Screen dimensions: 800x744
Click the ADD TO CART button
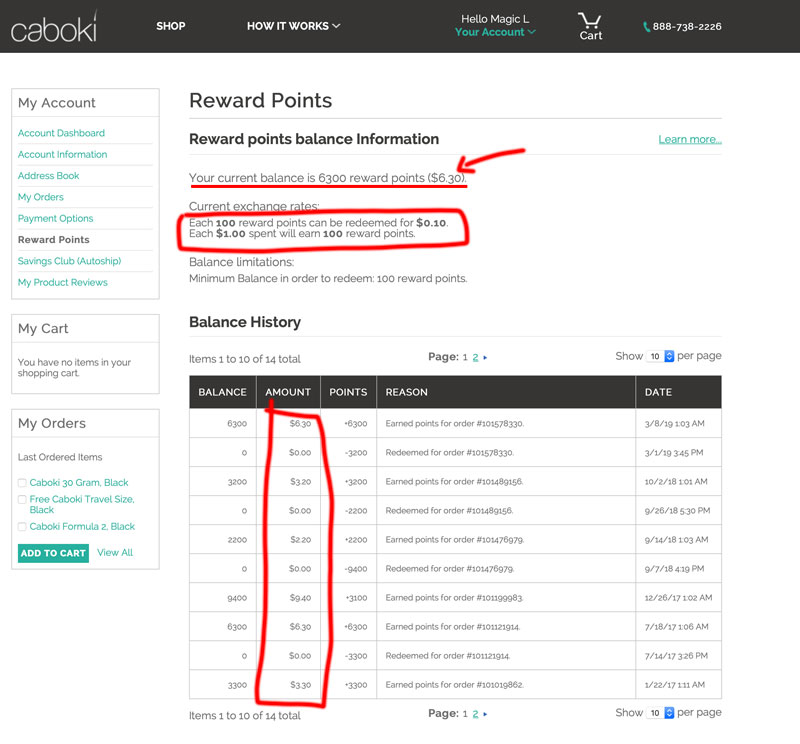pyautogui.click(x=53, y=553)
